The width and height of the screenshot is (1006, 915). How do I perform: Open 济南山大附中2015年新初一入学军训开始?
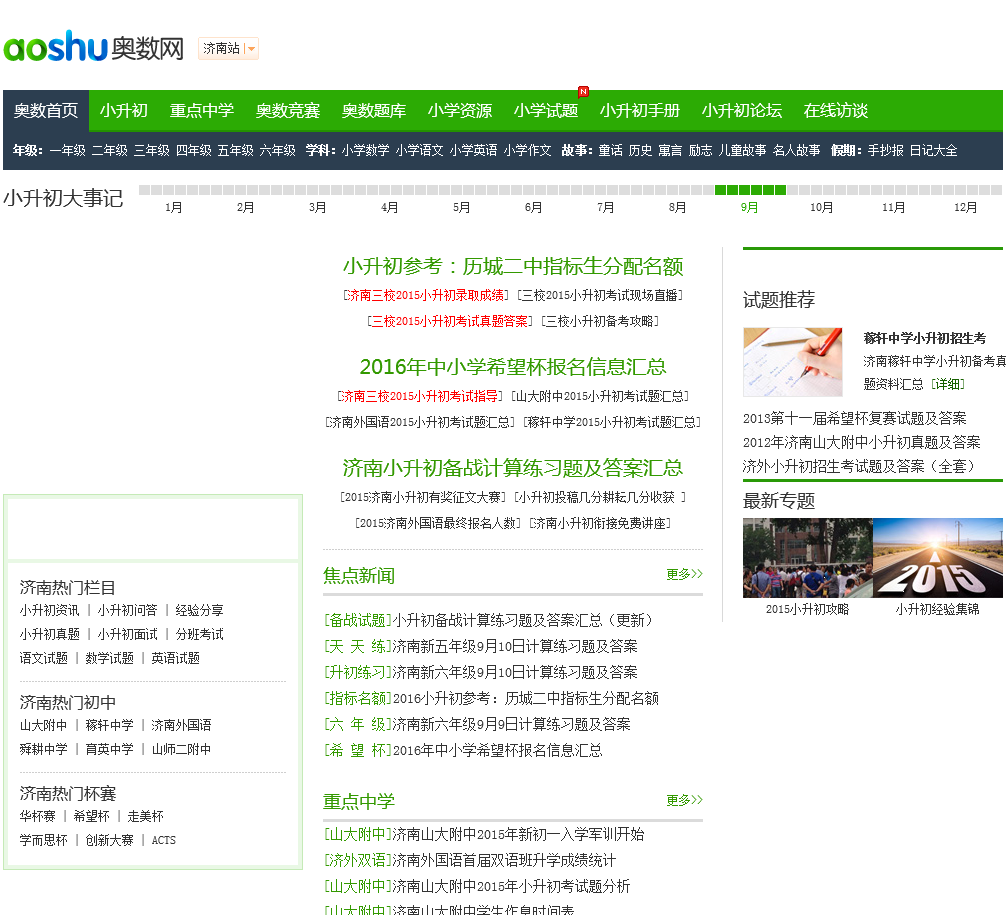pos(518,834)
